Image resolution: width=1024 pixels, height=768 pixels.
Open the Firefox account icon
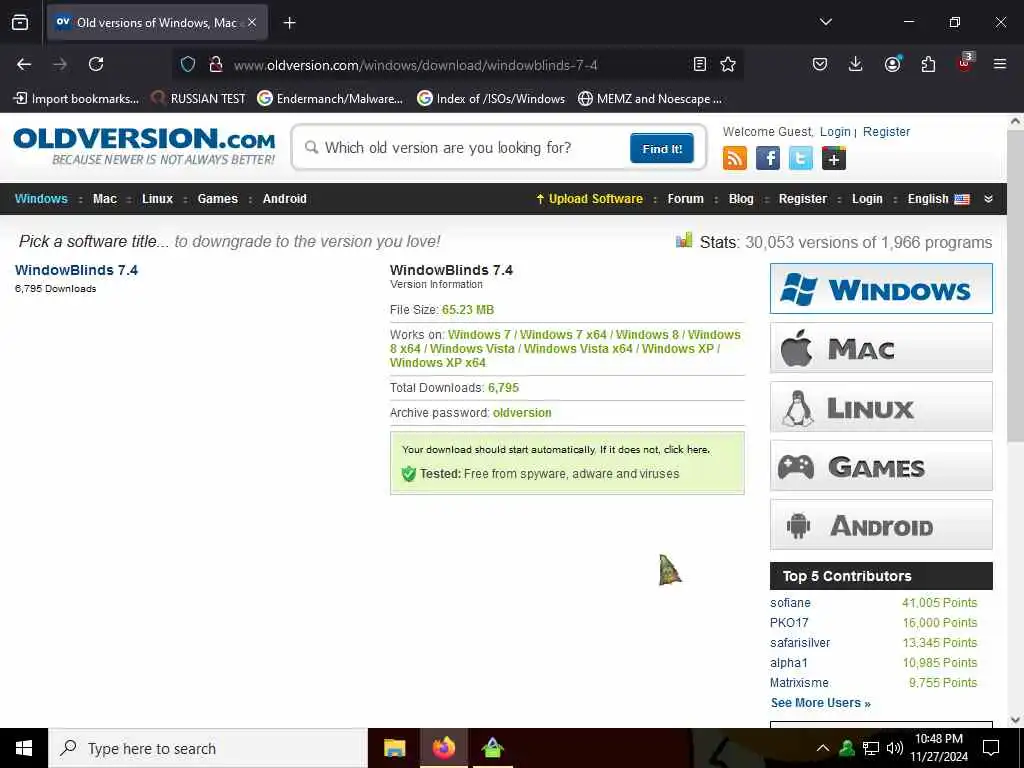[892, 64]
